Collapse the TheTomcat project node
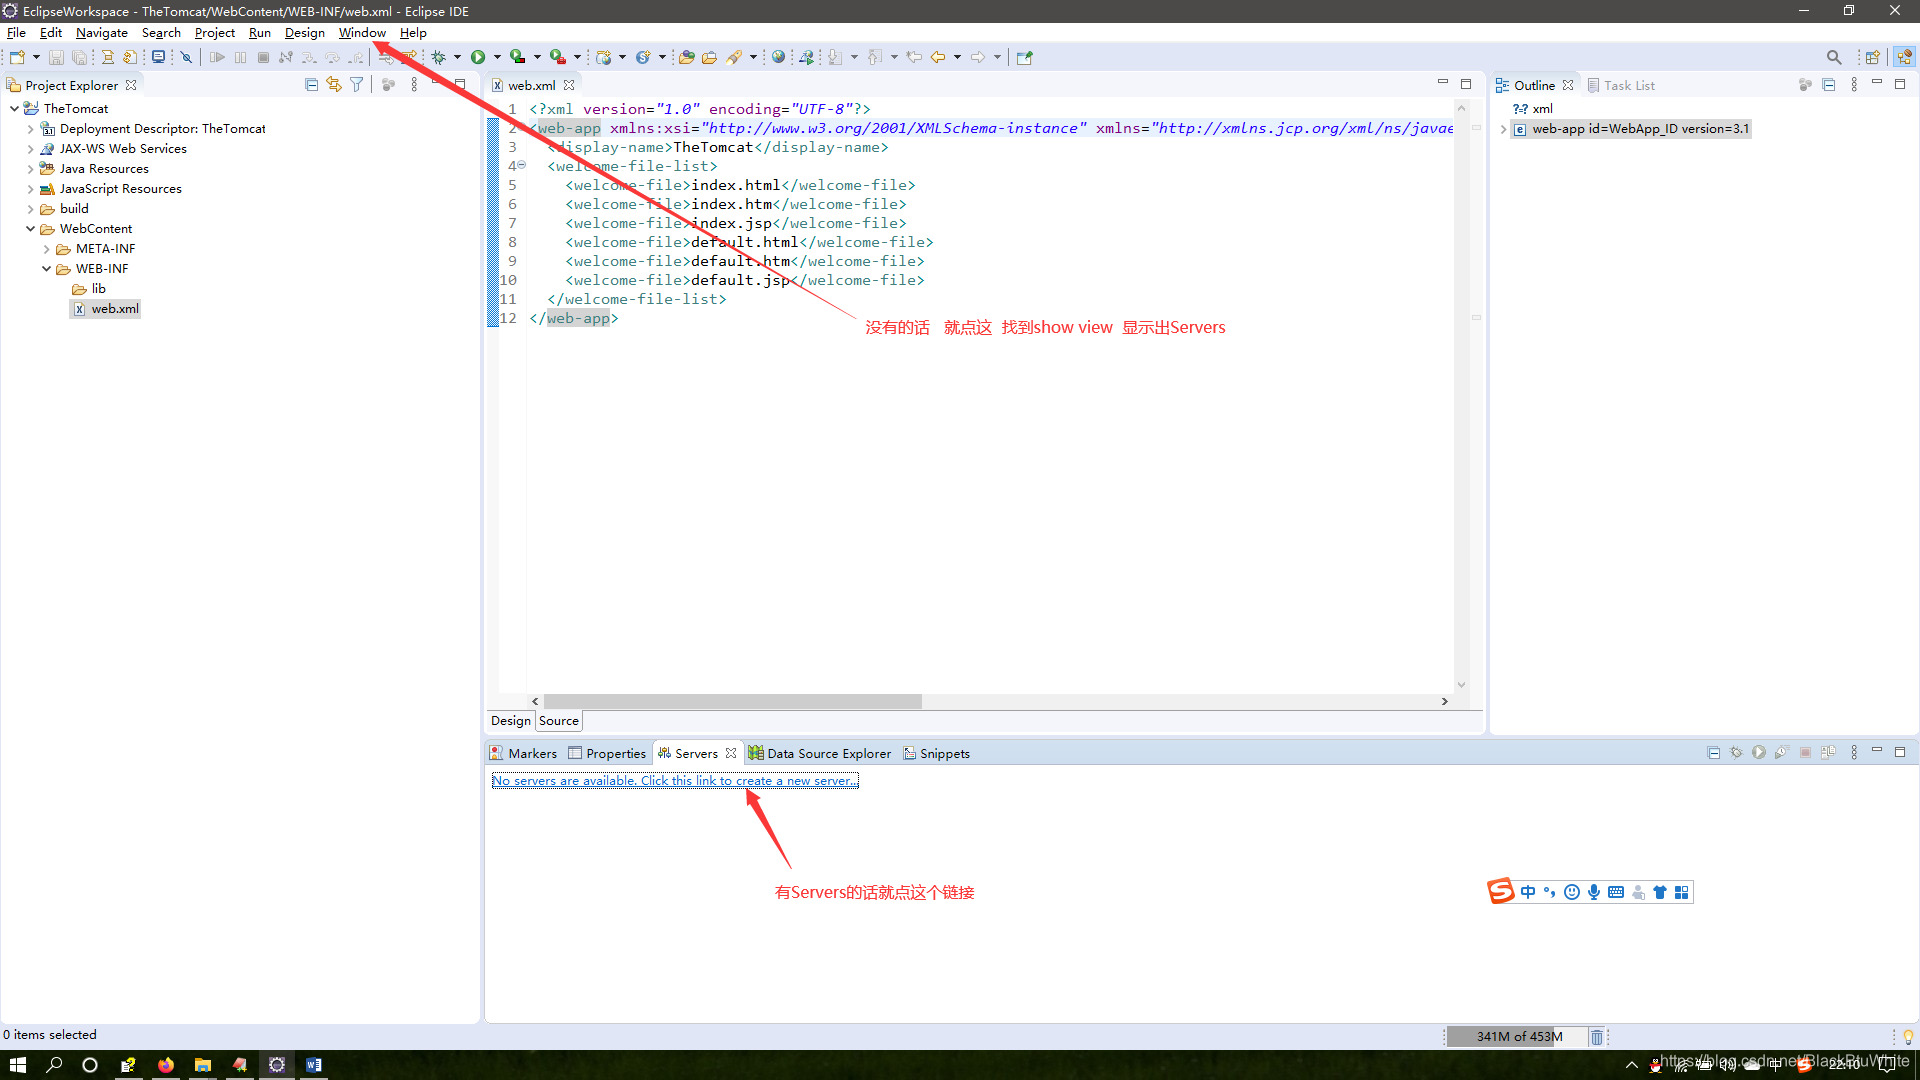Screen dimensions: 1920x1080 14,108
